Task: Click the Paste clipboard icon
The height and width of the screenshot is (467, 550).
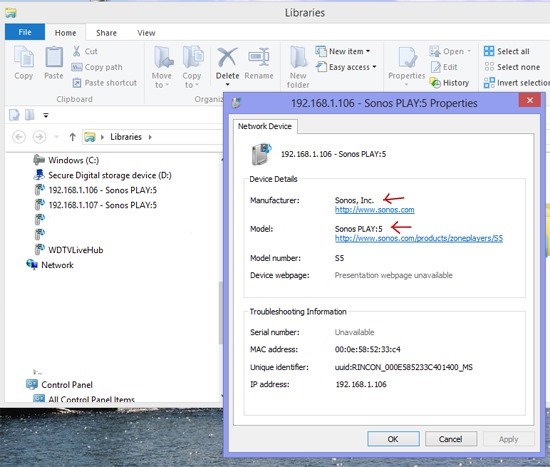Action: point(54,56)
